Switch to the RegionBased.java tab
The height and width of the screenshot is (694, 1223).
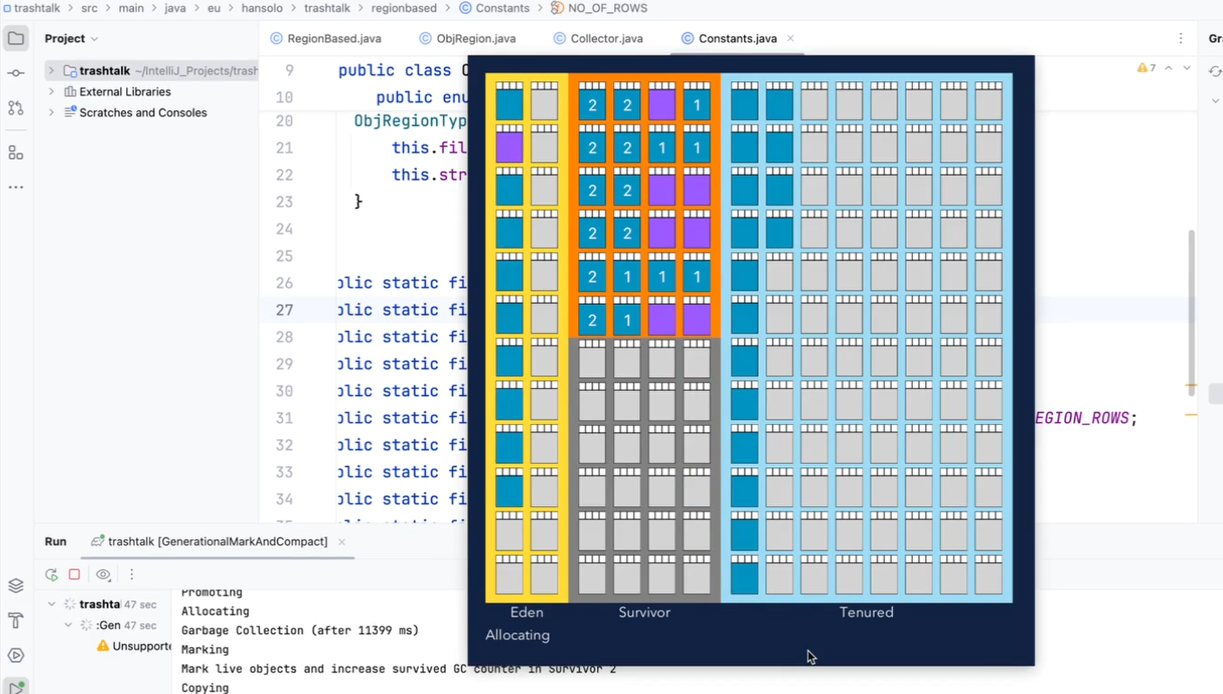(325, 39)
